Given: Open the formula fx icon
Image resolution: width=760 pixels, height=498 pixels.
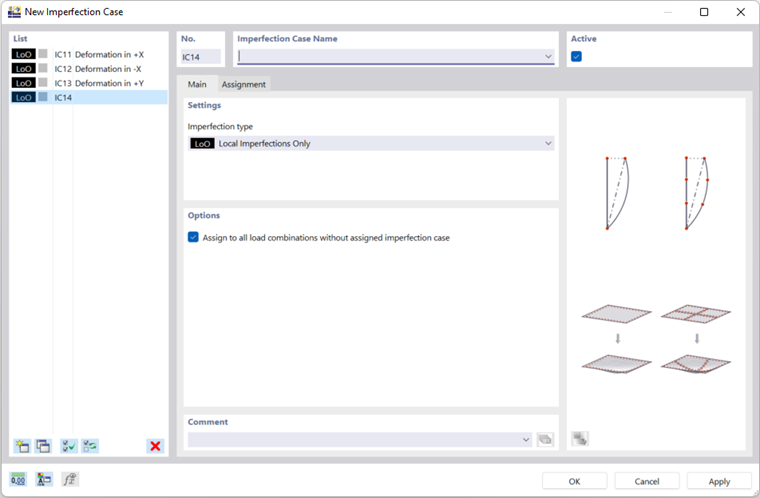Looking at the screenshot, I should point(70,480).
